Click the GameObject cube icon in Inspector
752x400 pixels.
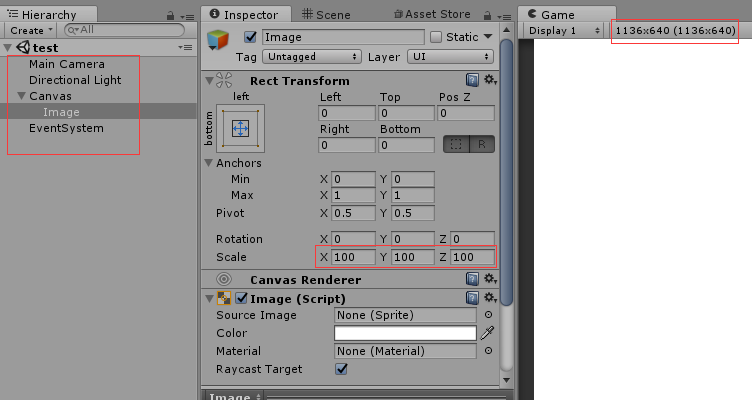218,40
